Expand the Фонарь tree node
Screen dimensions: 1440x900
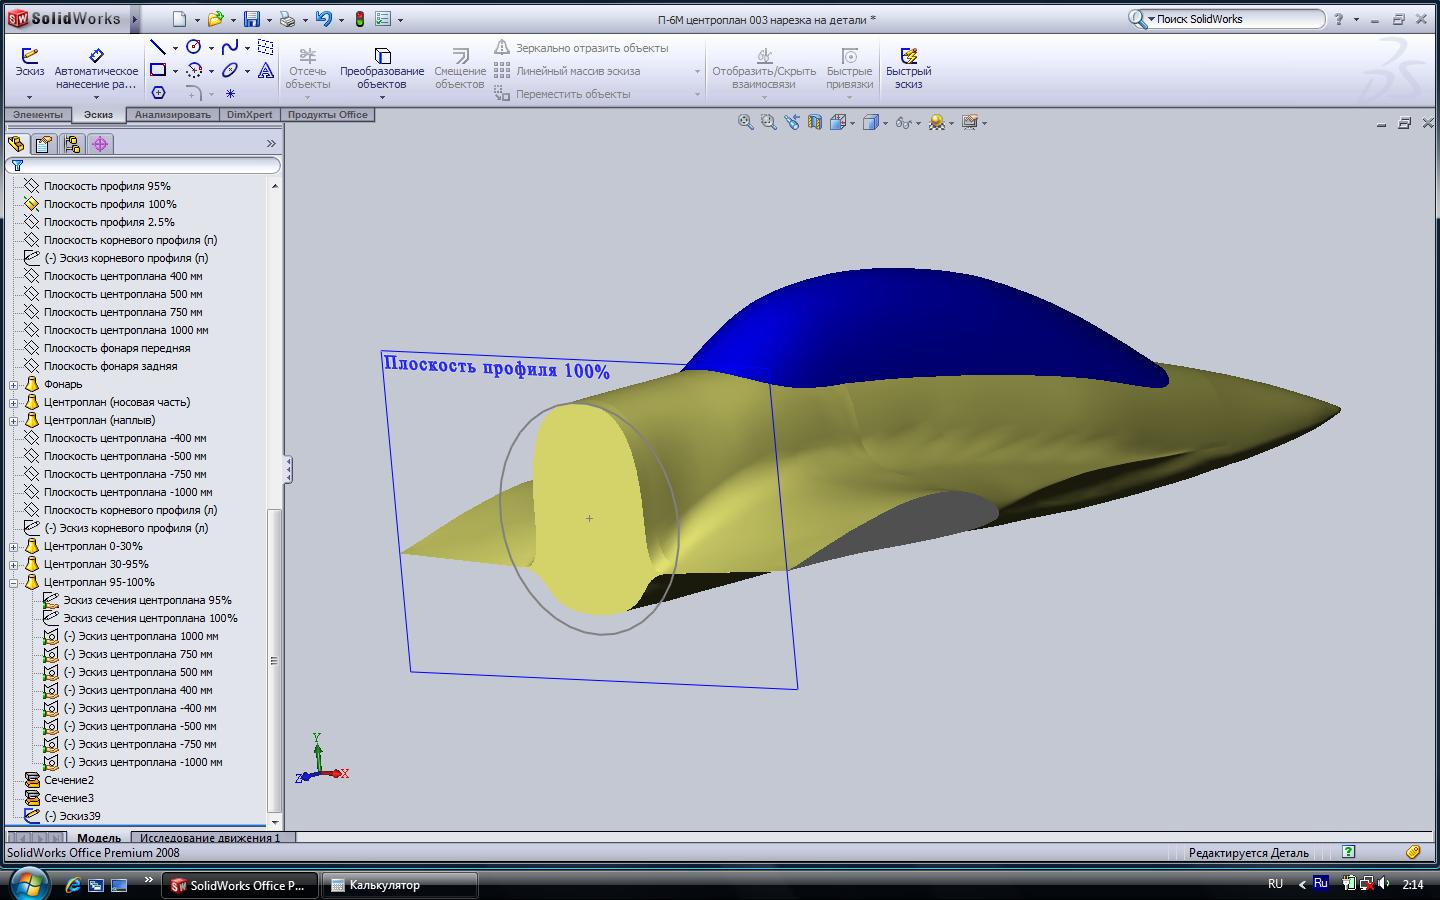[14, 384]
